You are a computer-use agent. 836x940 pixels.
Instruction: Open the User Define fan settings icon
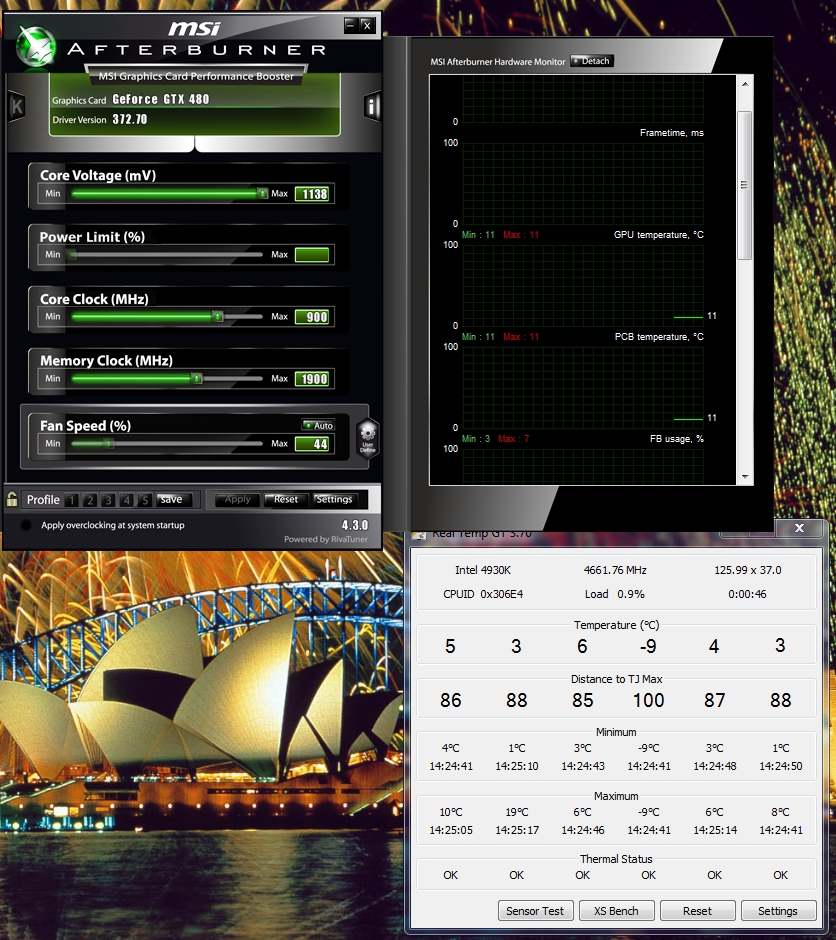click(367, 438)
